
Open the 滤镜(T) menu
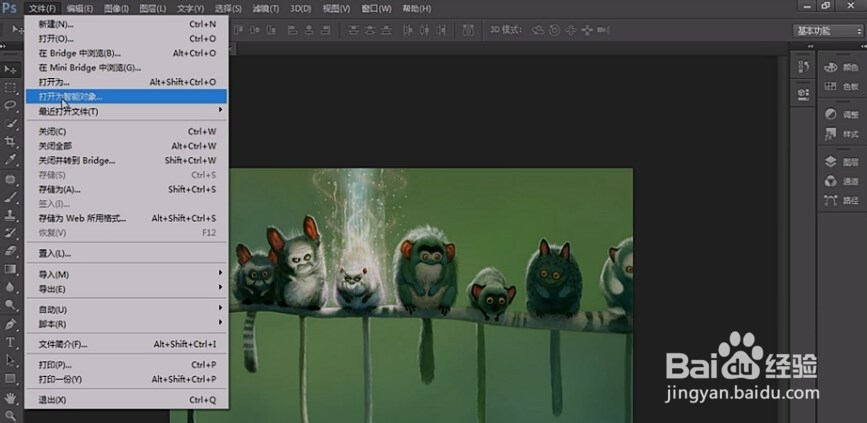[x=265, y=9]
